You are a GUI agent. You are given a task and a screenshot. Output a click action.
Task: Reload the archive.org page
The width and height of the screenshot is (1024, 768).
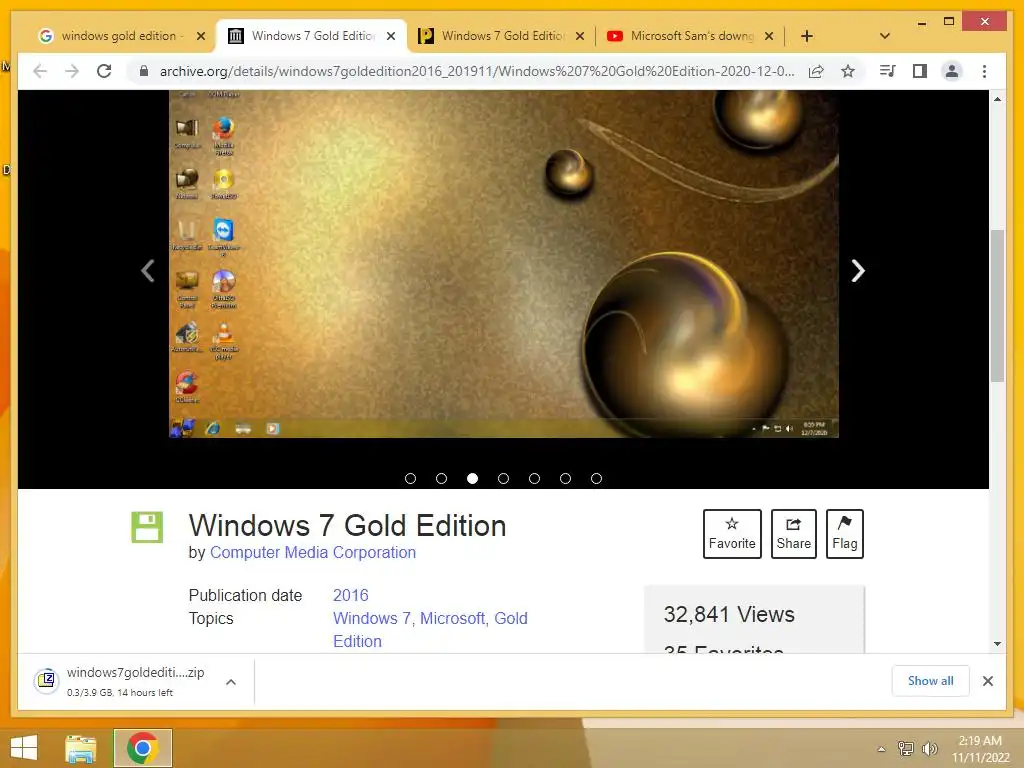tap(104, 71)
